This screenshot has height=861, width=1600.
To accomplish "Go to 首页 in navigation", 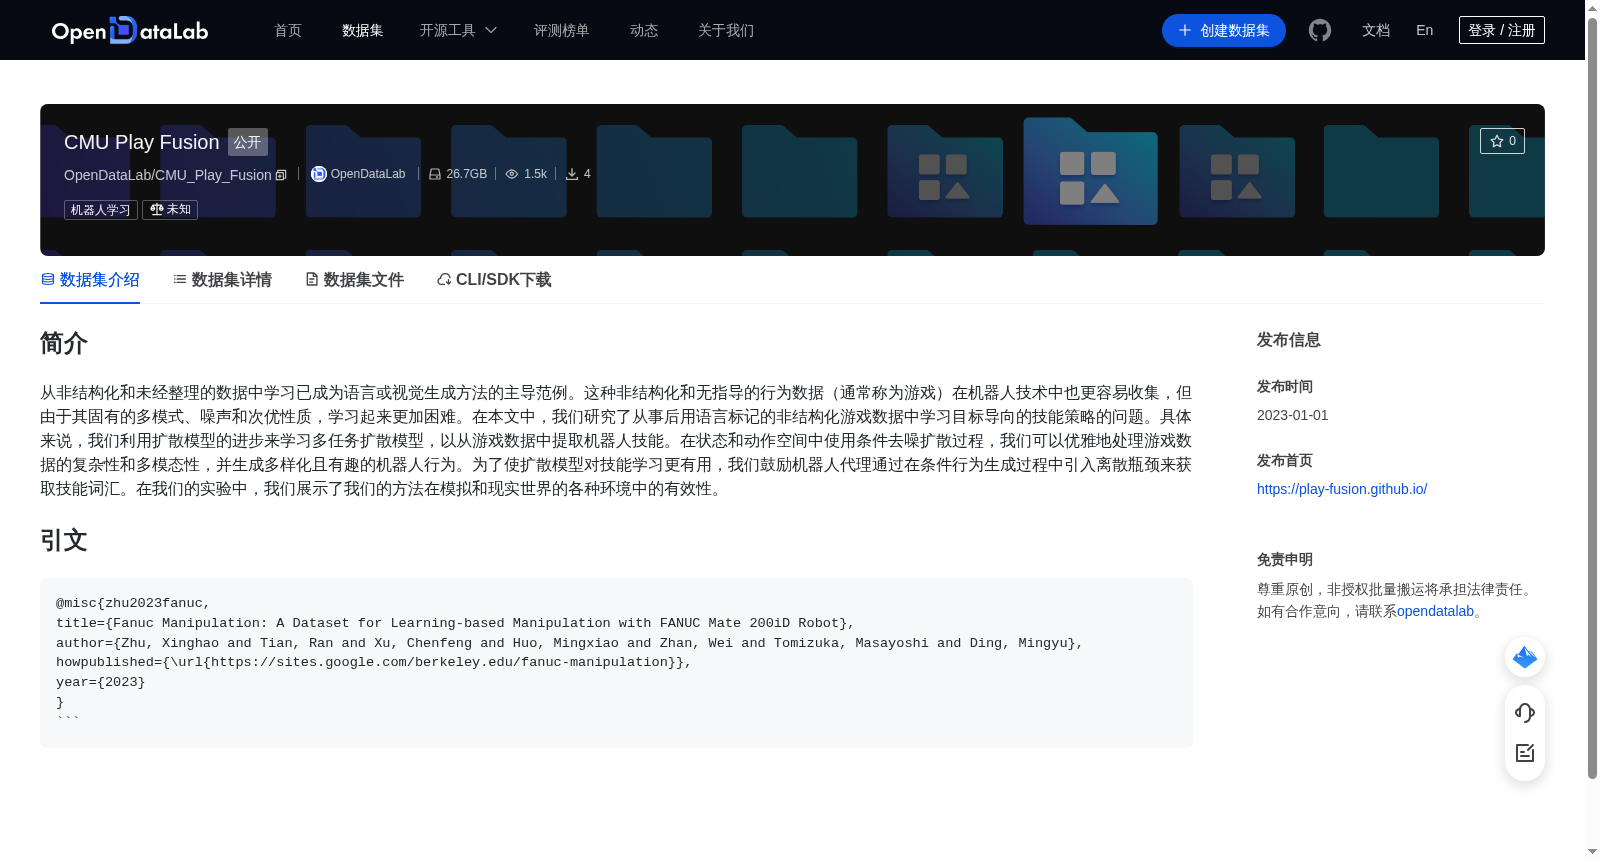I will coord(288,31).
